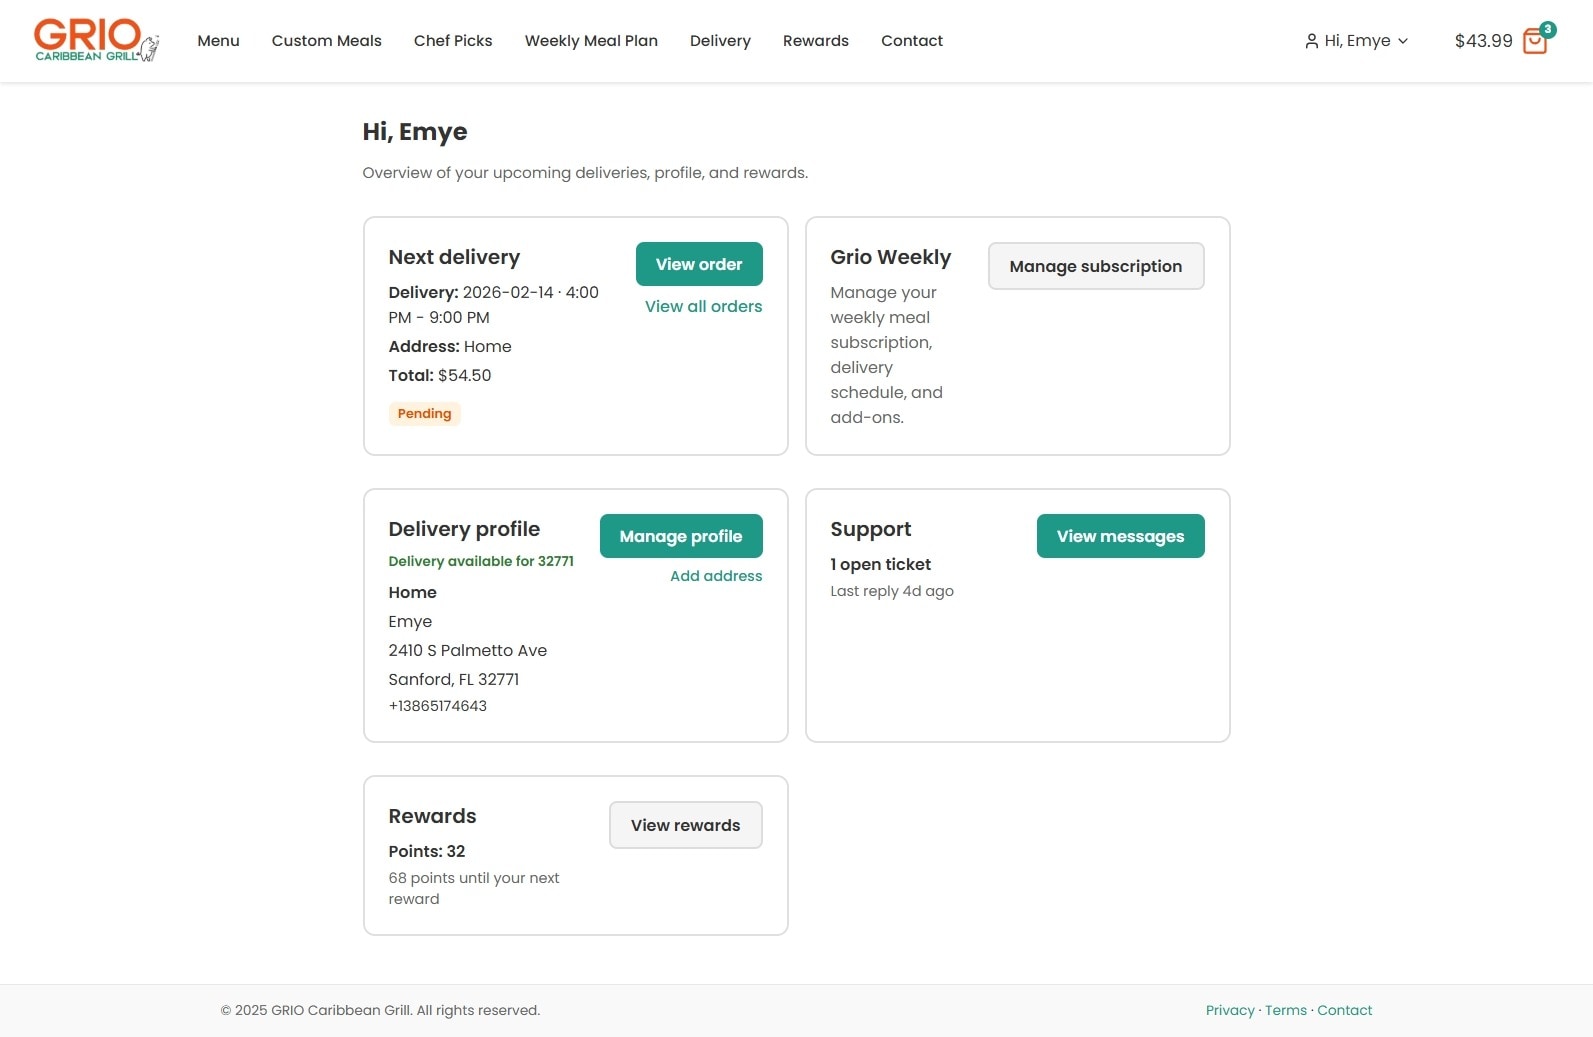Expand the Hi, Emye account dropdown
The height and width of the screenshot is (1037, 1593).
tap(1356, 41)
